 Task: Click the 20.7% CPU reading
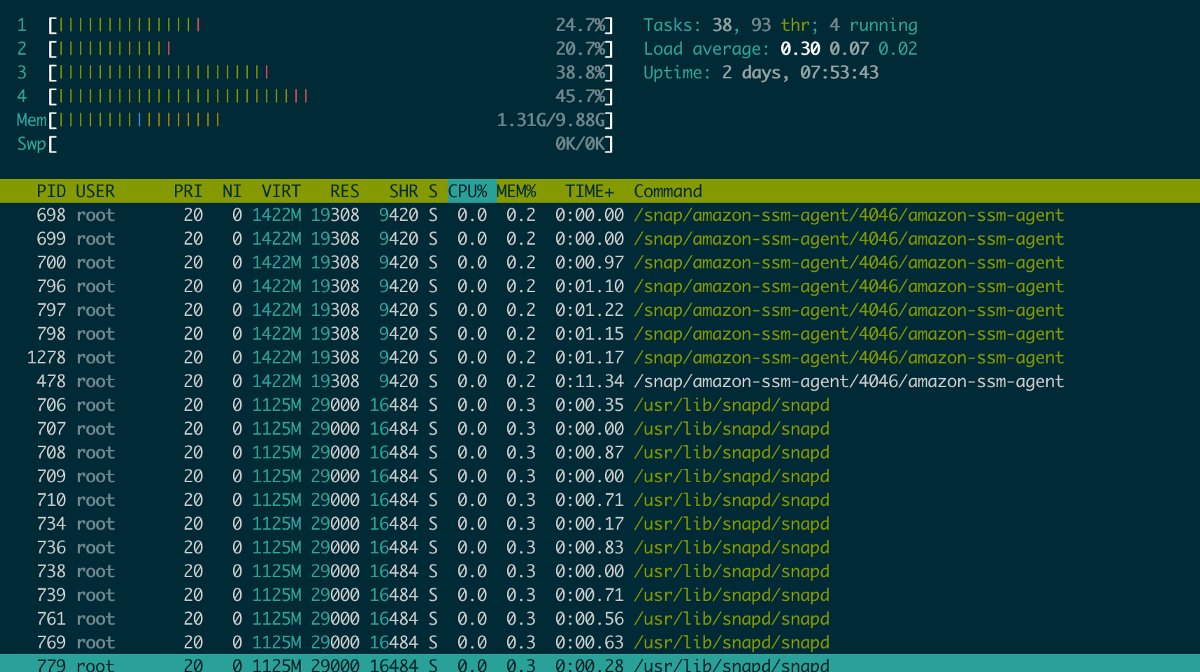581,48
